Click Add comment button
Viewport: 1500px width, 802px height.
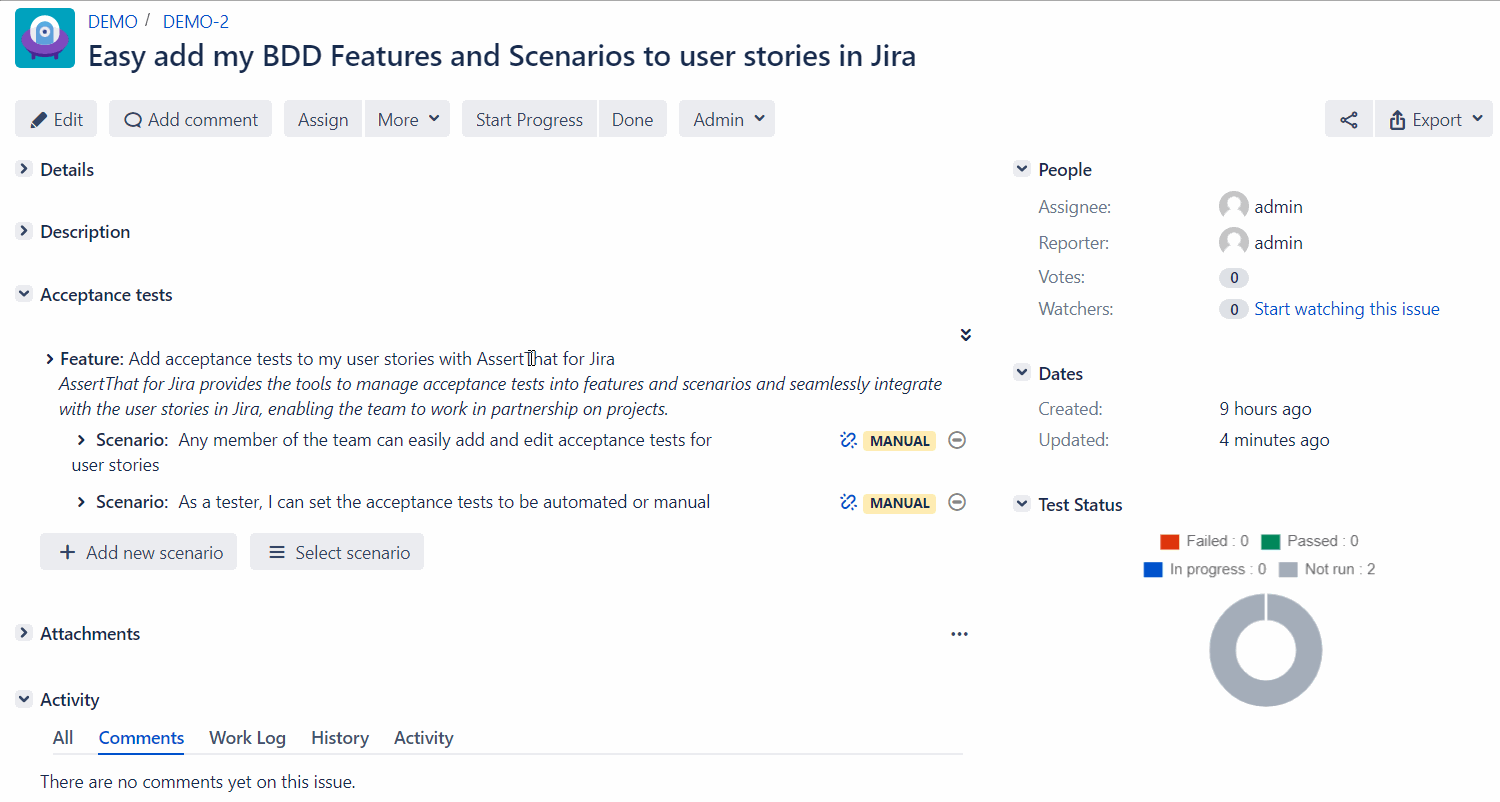click(x=190, y=119)
